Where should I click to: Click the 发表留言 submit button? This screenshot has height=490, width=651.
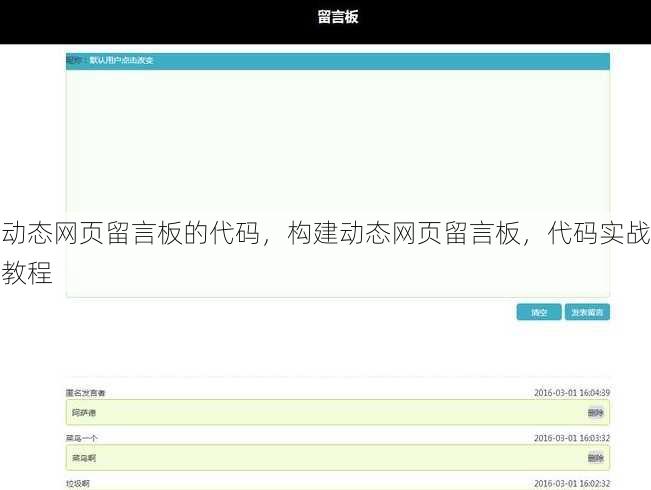tap(587, 312)
